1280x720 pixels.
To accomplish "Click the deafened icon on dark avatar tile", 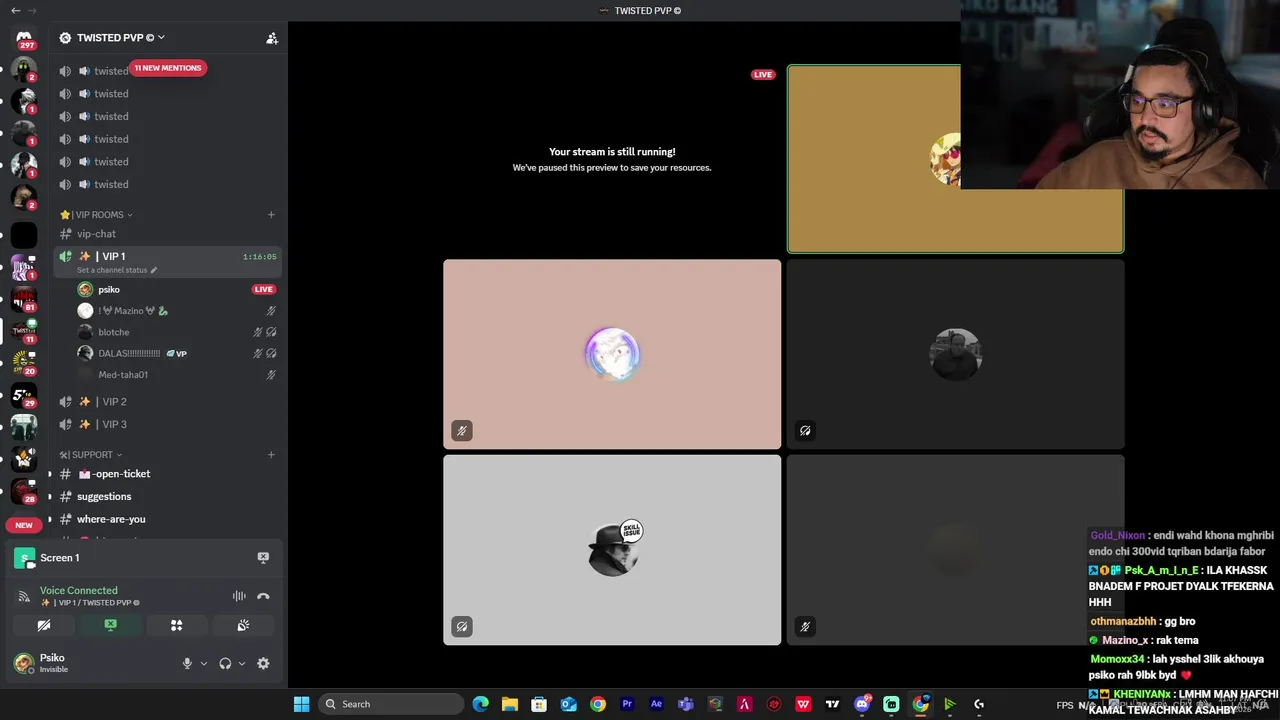I will 805,431.
